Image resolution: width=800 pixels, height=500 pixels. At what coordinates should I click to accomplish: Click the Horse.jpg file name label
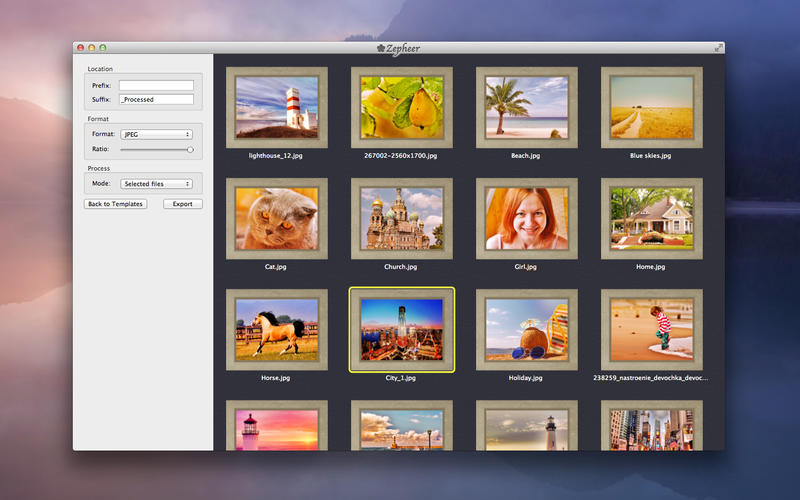(276, 378)
